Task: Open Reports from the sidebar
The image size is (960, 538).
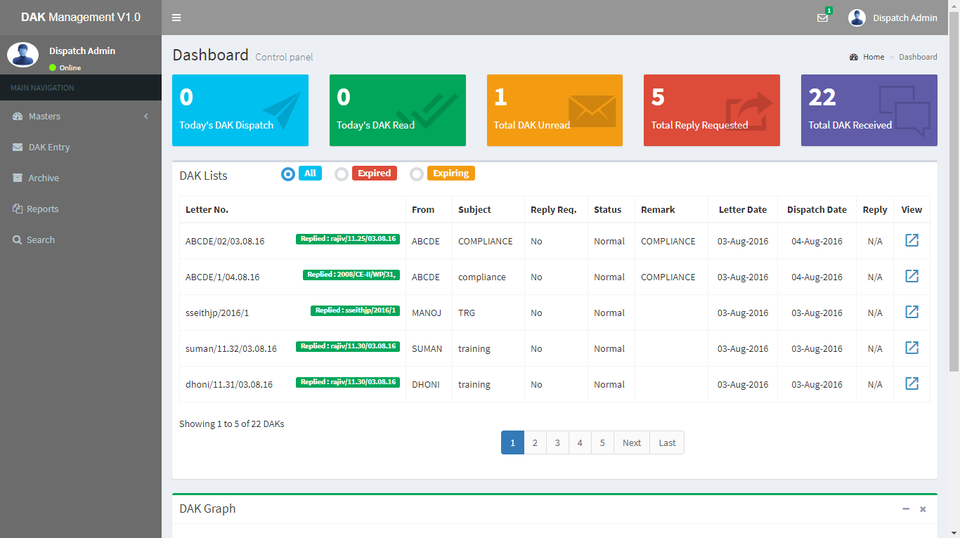Action: (x=43, y=209)
